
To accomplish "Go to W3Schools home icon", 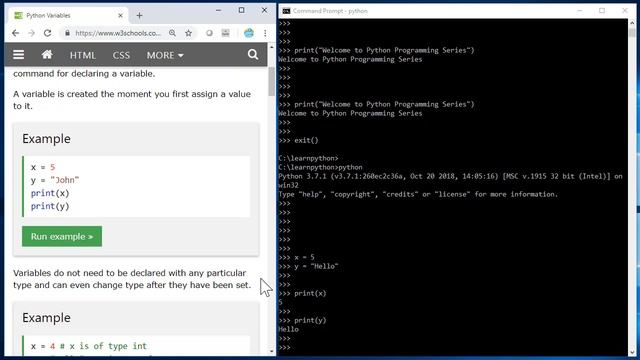I will [47, 54].
